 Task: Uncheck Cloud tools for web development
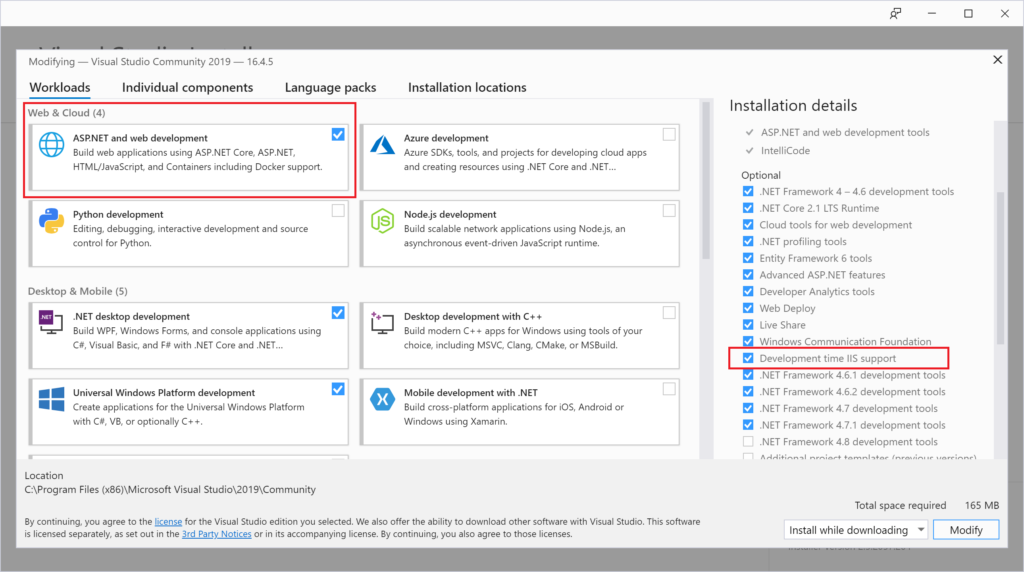tap(748, 225)
